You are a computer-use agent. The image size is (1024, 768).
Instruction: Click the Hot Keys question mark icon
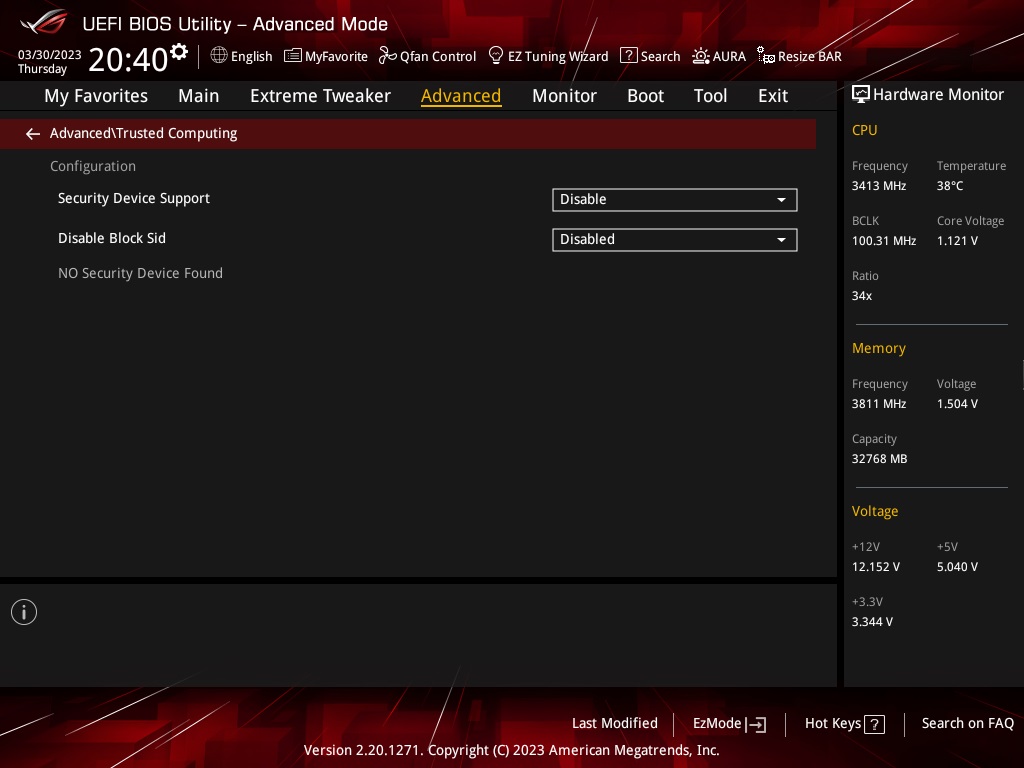(x=874, y=724)
